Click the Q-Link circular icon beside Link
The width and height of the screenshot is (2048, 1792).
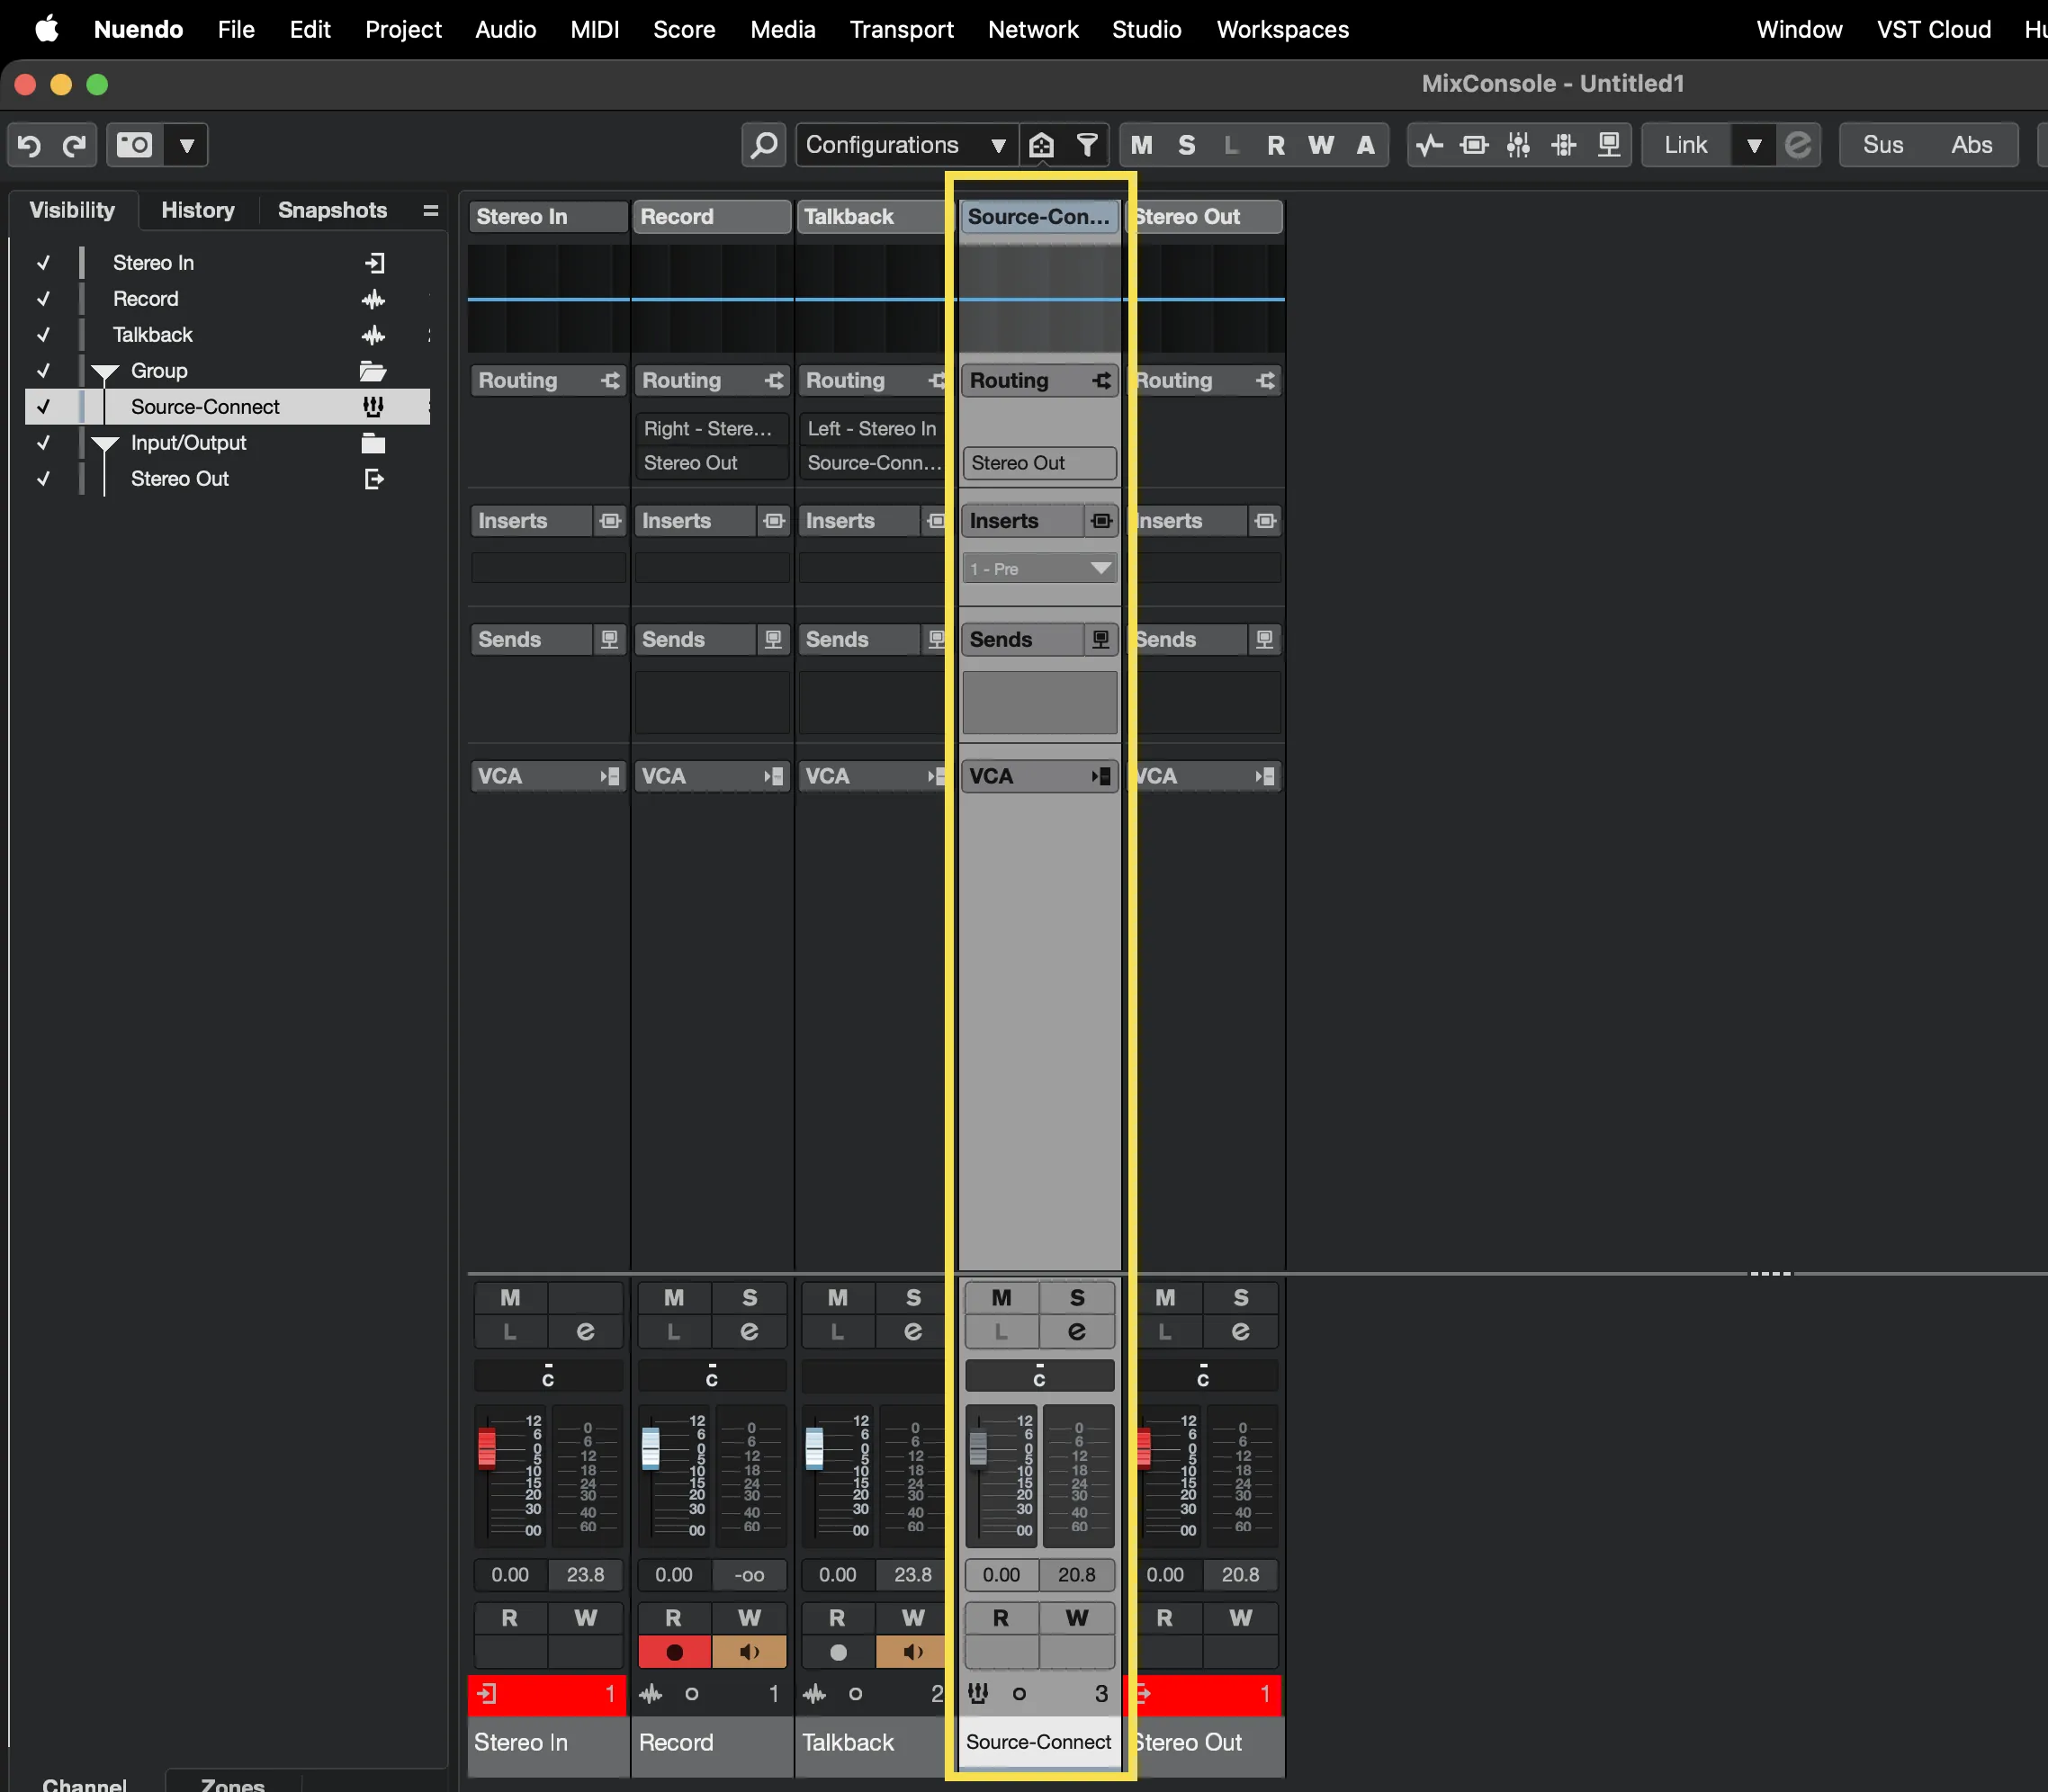[1798, 146]
